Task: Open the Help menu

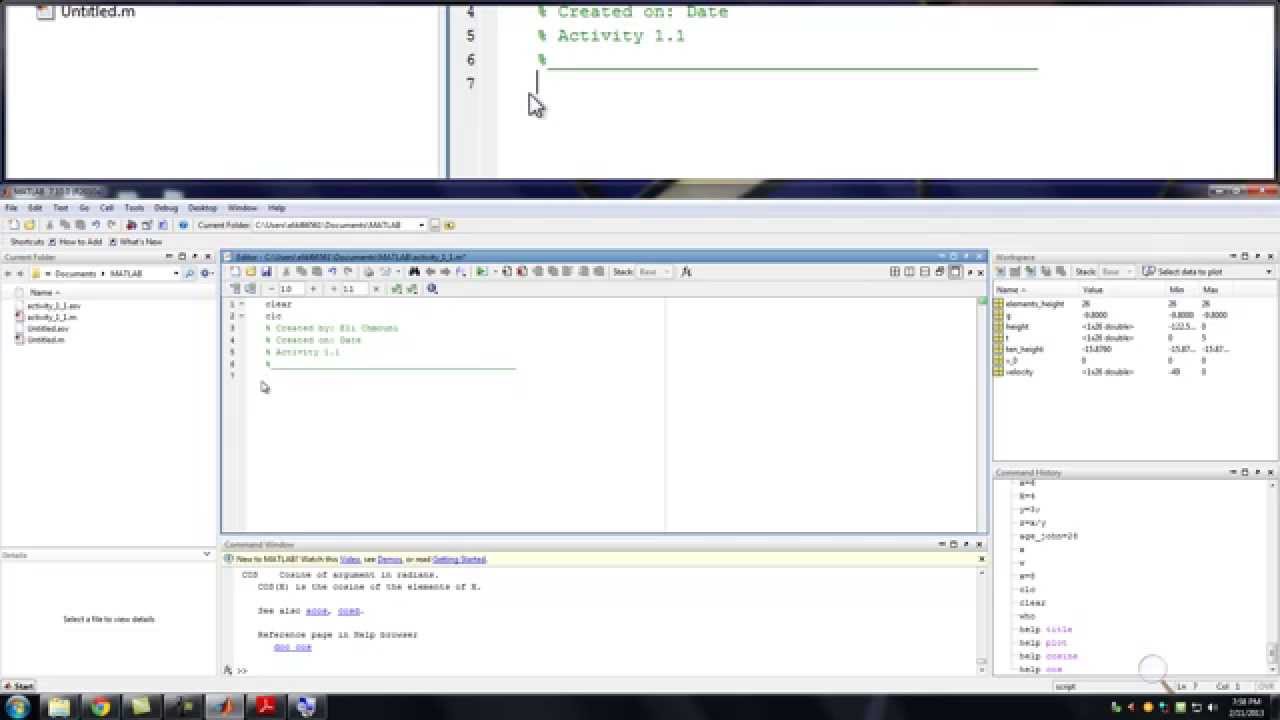Action: tap(277, 208)
